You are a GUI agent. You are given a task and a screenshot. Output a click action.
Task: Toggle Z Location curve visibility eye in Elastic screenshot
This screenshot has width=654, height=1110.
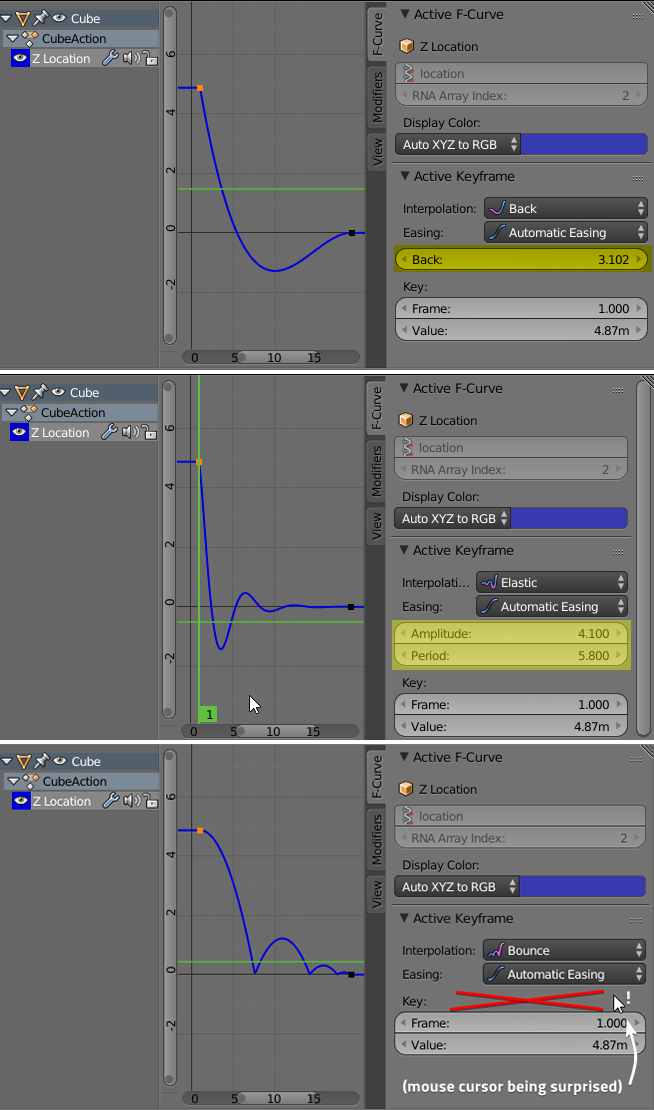(x=19, y=433)
